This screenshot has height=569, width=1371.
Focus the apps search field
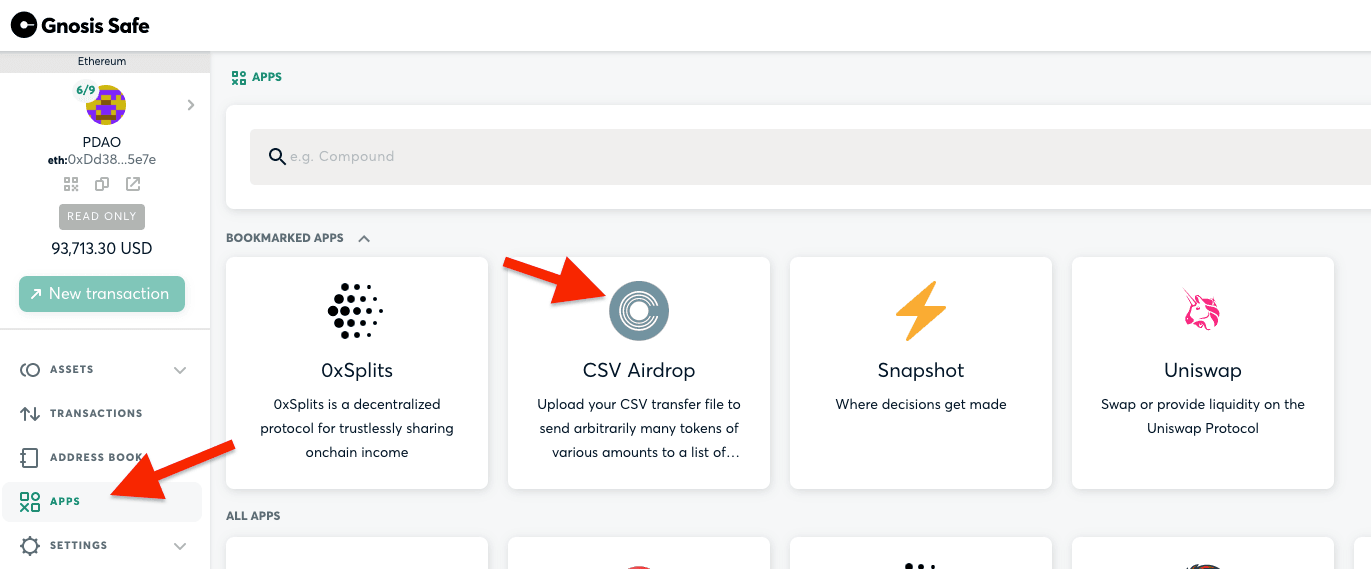(810, 156)
